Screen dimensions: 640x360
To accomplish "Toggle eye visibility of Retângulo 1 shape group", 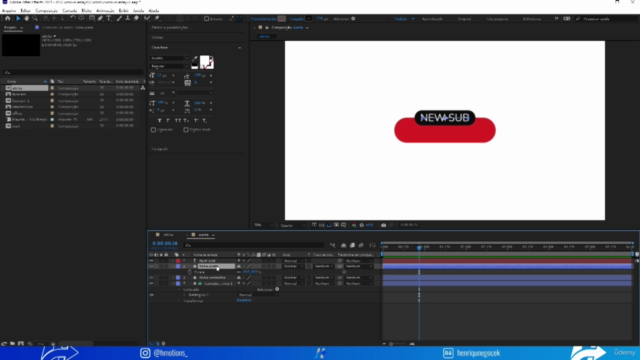I will click(151, 295).
